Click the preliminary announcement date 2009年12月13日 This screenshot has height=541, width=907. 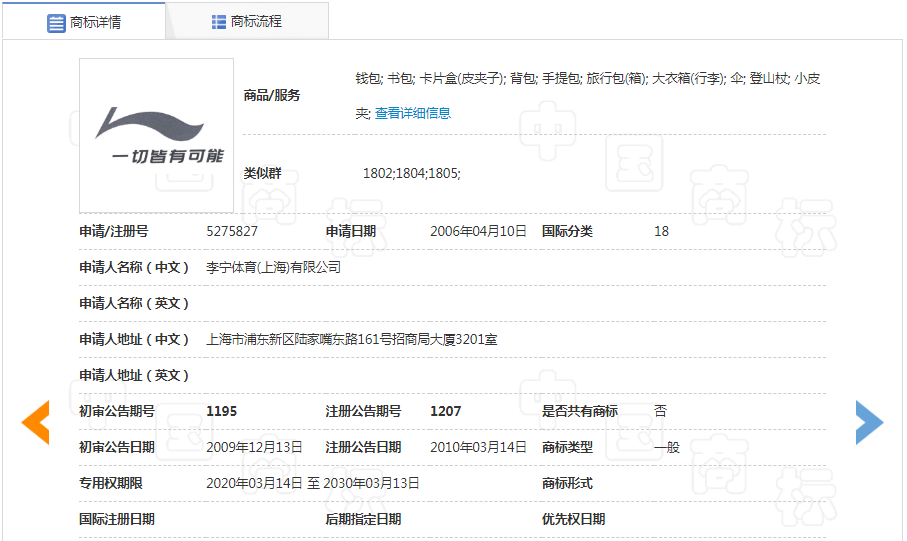[x=254, y=447]
